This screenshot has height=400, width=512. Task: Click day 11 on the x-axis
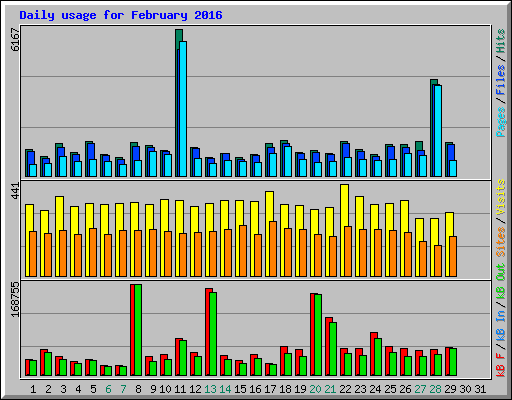coord(180,389)
